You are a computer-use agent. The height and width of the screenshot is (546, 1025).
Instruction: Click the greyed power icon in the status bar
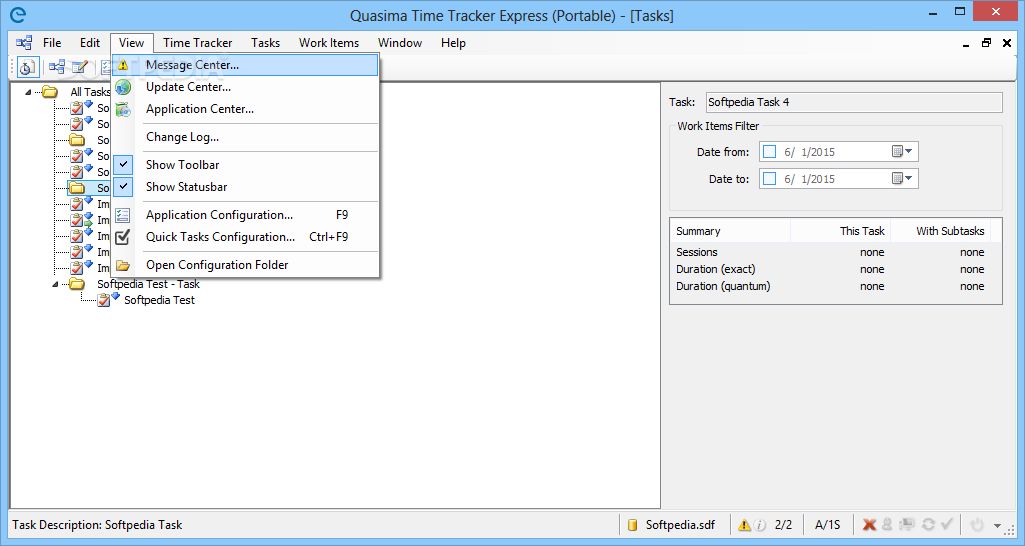pos(977,524)
